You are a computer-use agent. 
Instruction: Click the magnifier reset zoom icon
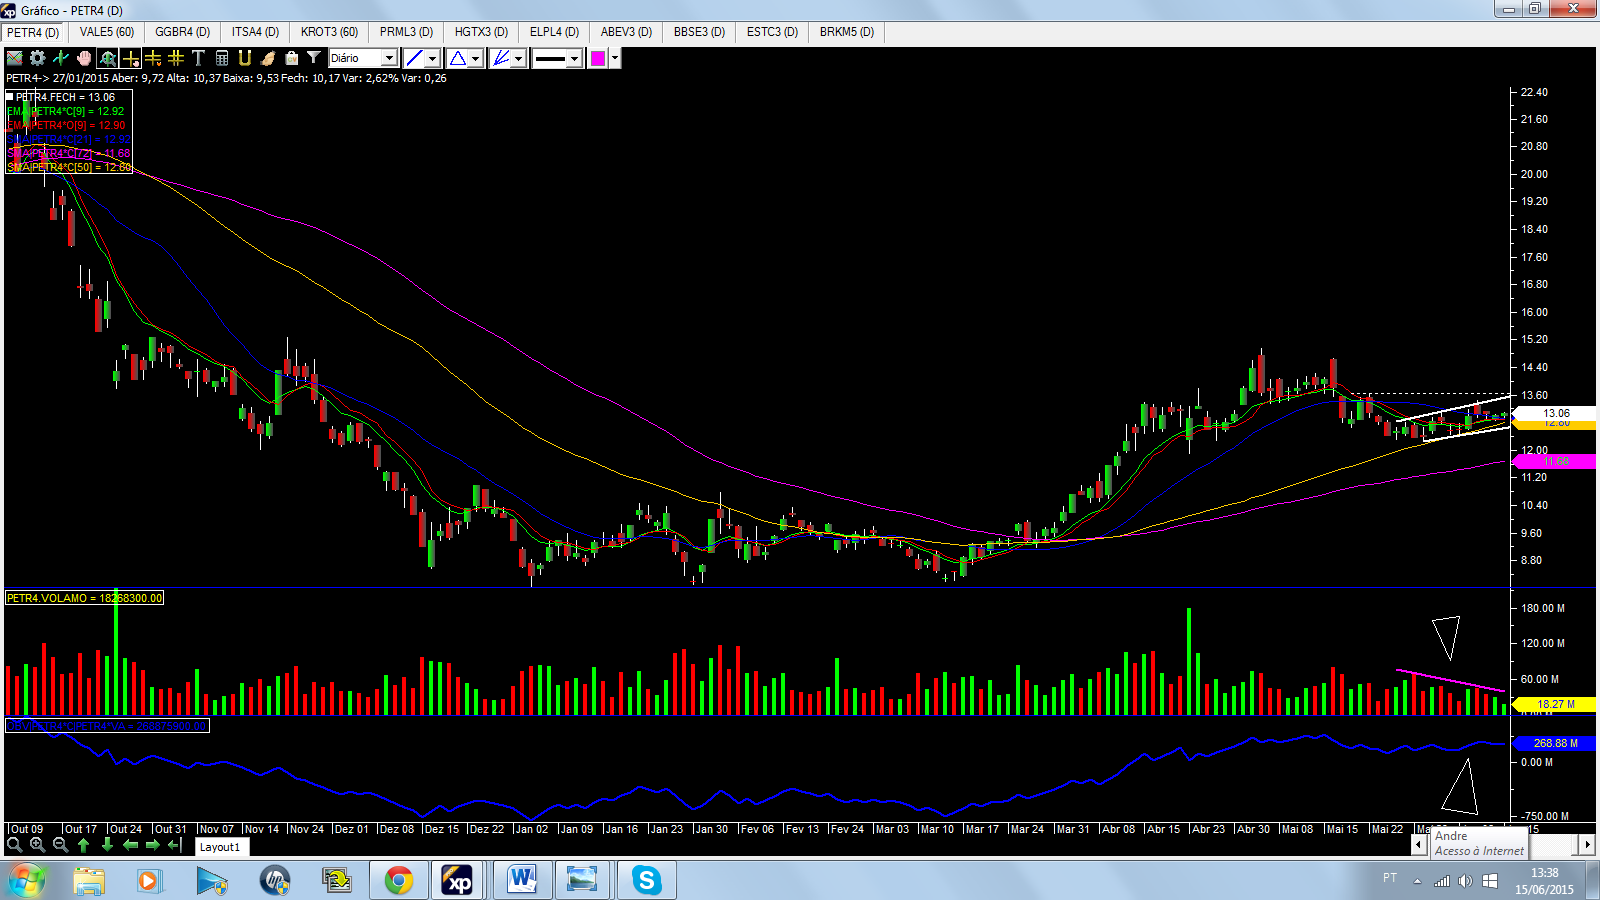point(15,845)
